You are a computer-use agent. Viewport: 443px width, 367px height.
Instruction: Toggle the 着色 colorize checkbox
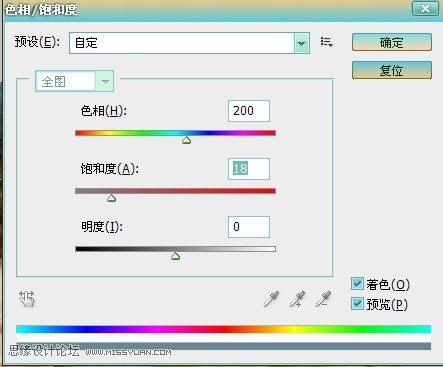(x=357, y=284)
